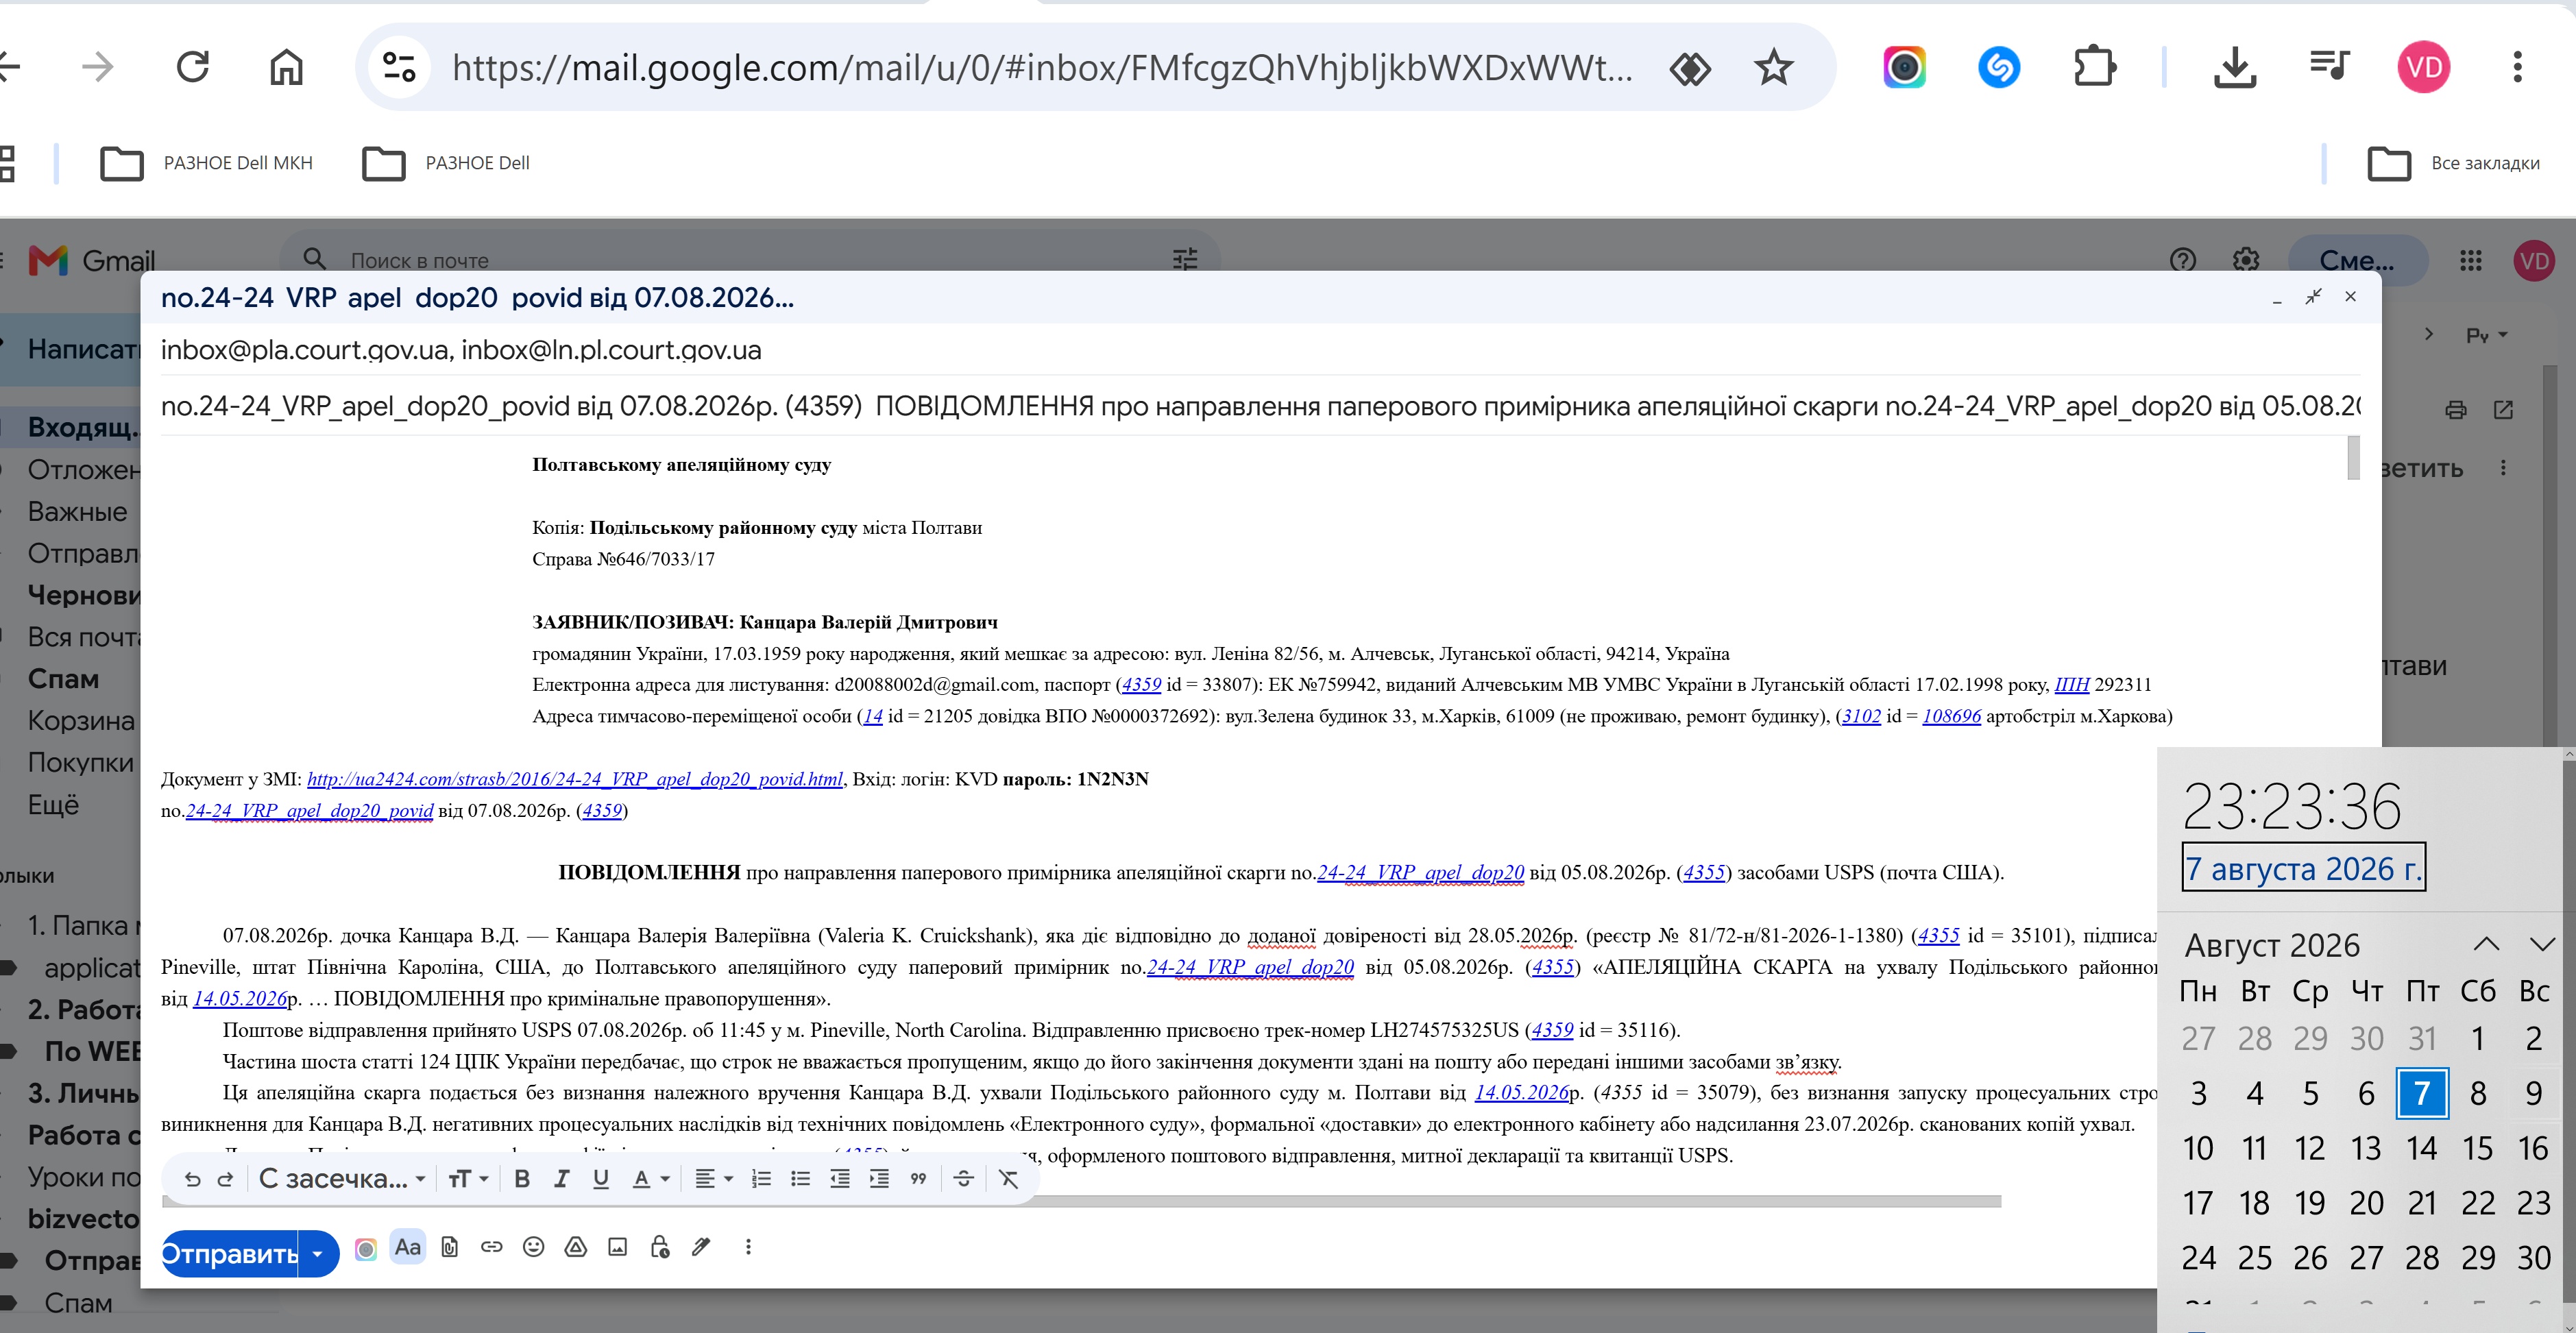
Task: Open the font family dropdown 'С засечка...'
Action: [x=342, y=1179]
